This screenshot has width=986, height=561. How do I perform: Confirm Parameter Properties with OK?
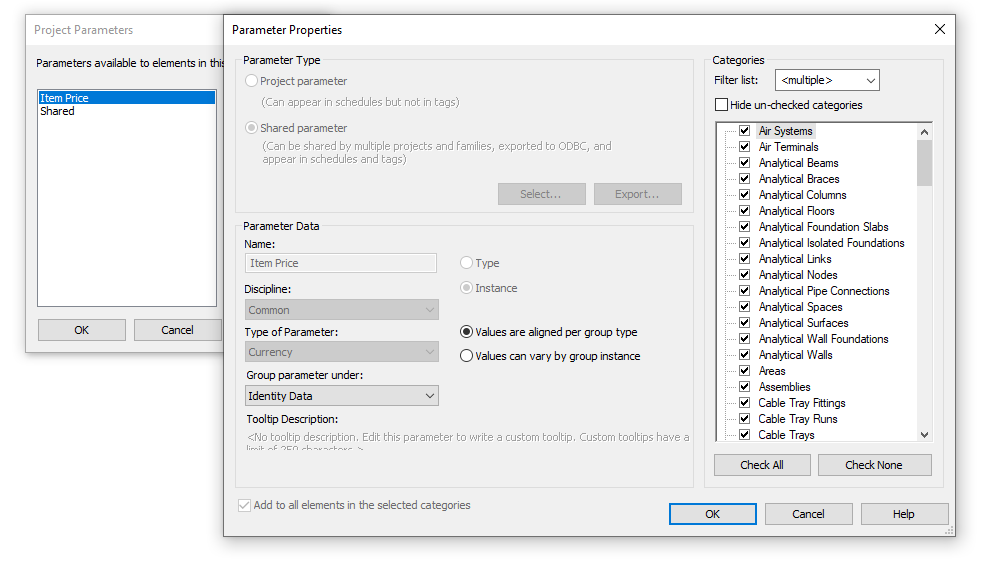pyautogui.click(x=712, y=514)
